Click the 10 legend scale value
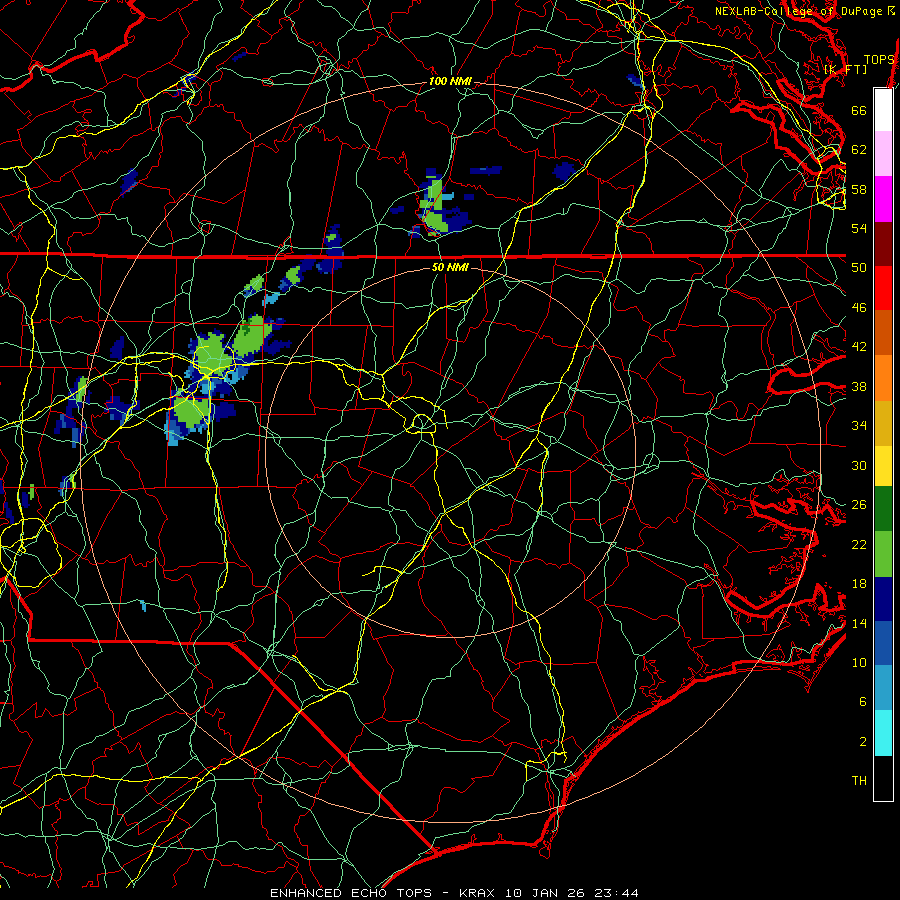Screen dimensions: 900x900 point(859,663)
